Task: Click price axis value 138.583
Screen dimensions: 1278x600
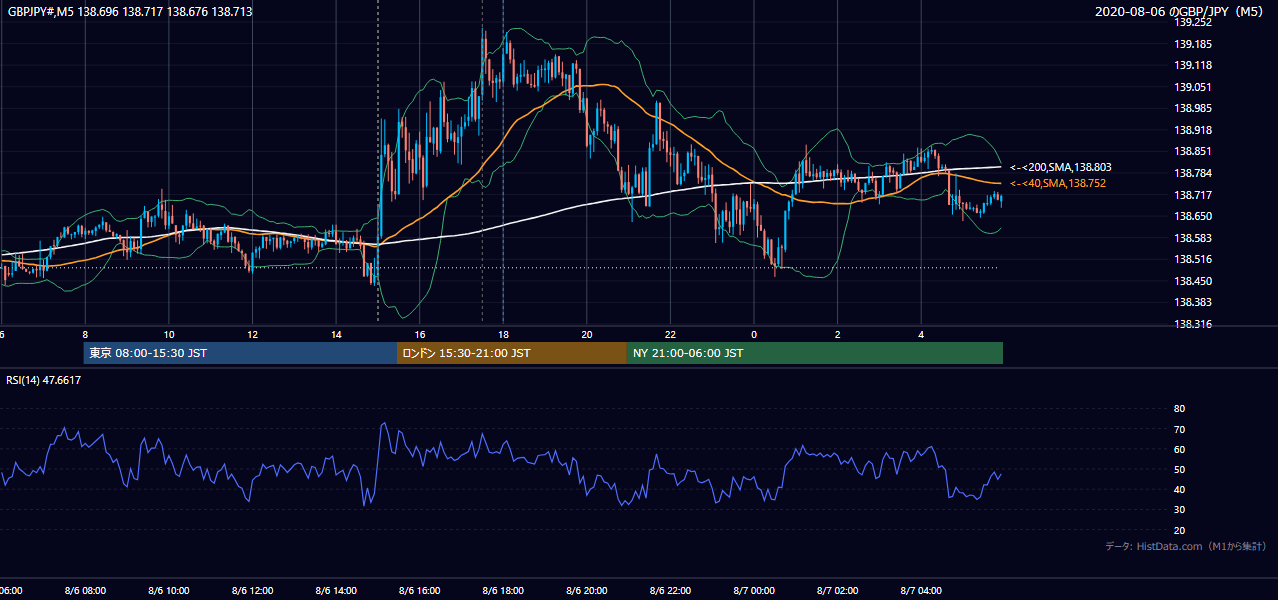Action: (1193, 238)
